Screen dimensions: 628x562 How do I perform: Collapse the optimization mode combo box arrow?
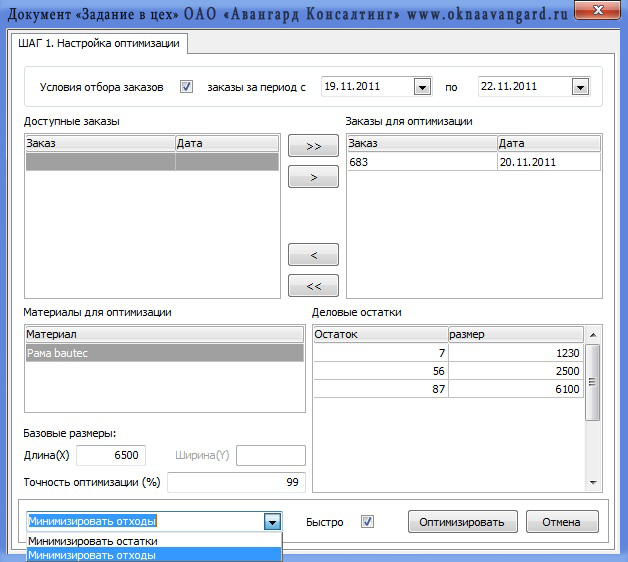click(x=271, y=521)
